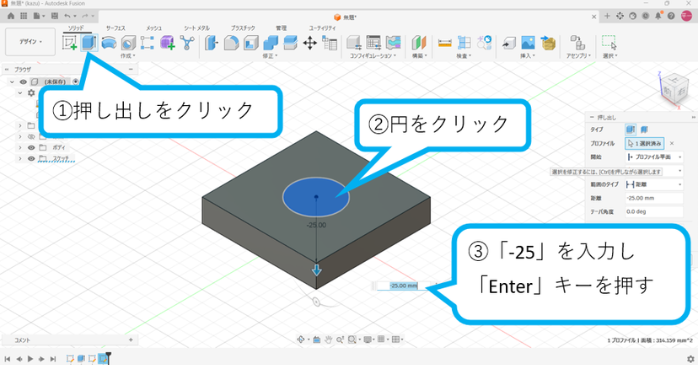This screenshot has height=365, width=698.
Task: Open the Data Panel grid icon
Action: point(24,16)
